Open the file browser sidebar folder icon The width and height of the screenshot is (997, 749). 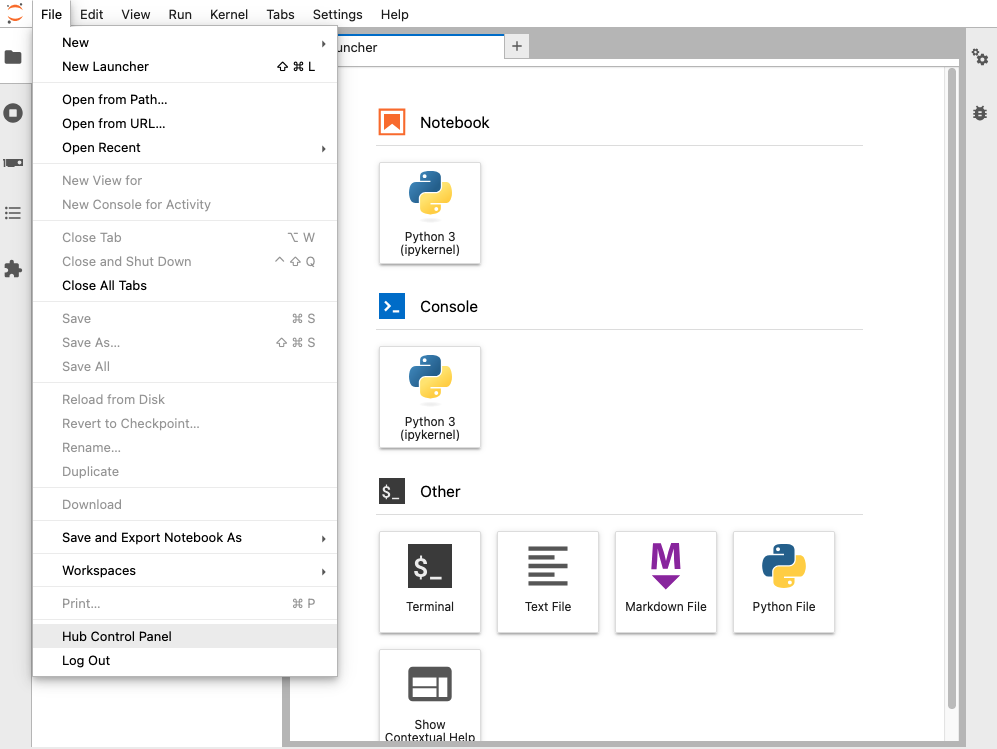[13, 57]
